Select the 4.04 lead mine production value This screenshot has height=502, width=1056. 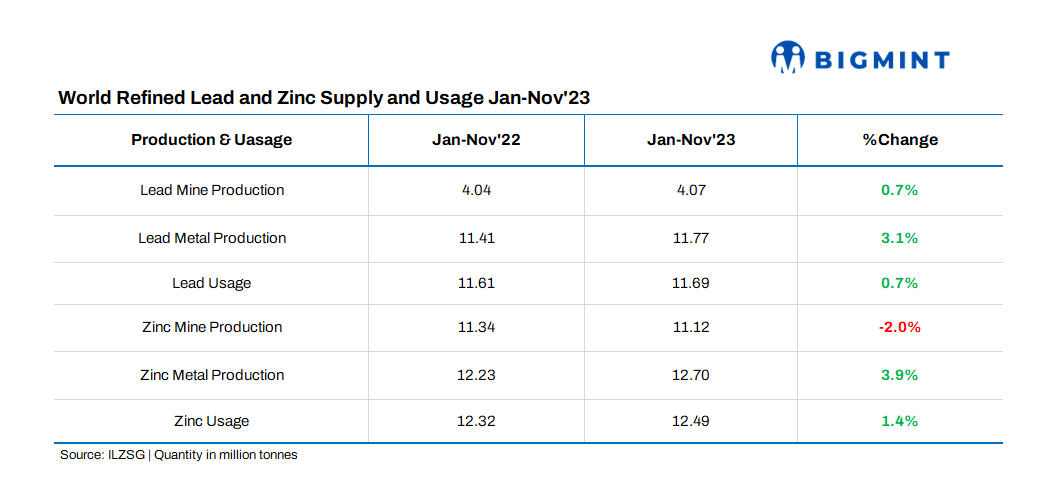click(476, 190)
